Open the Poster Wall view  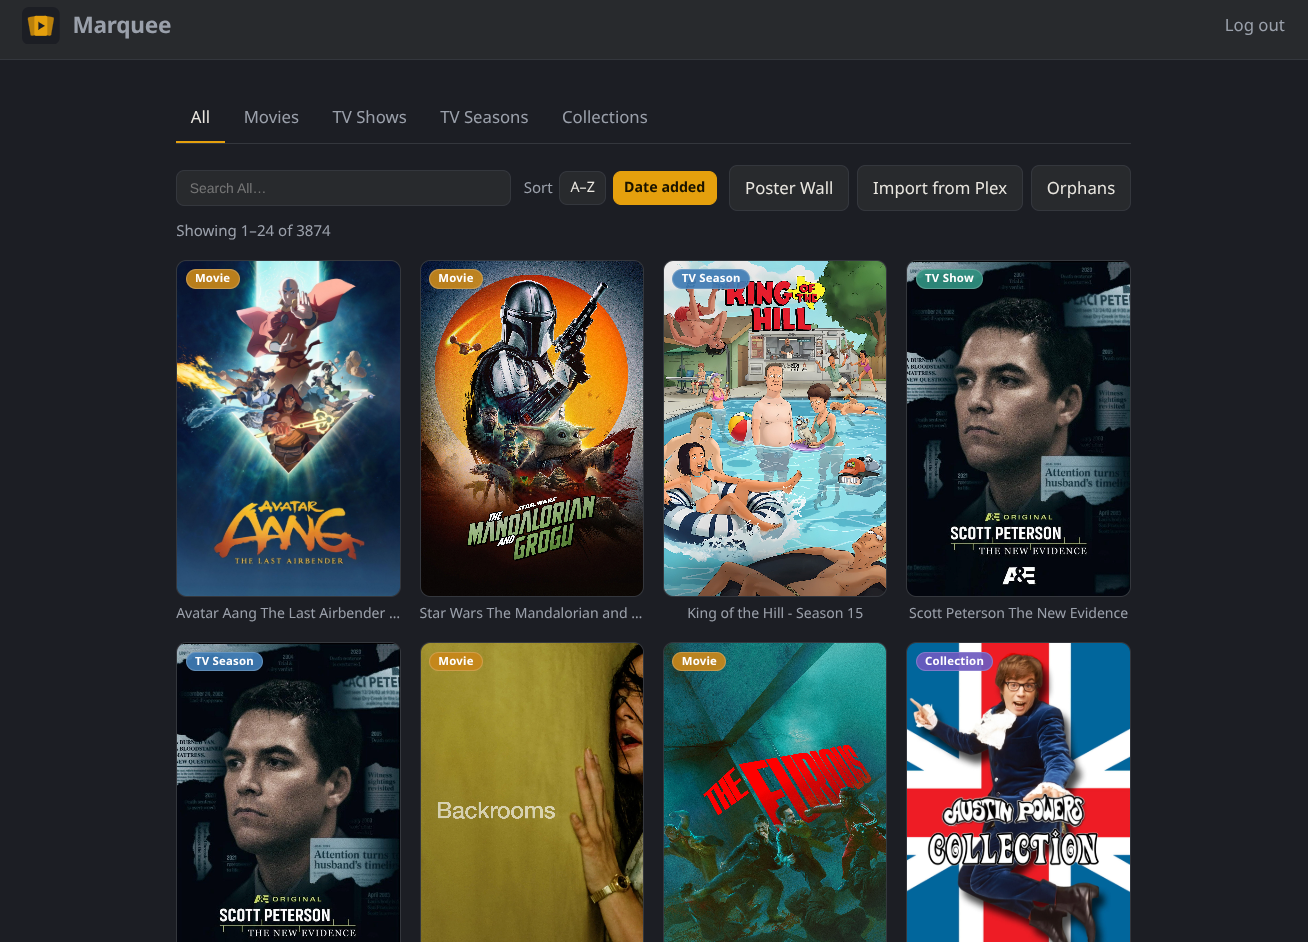[789, 188]
